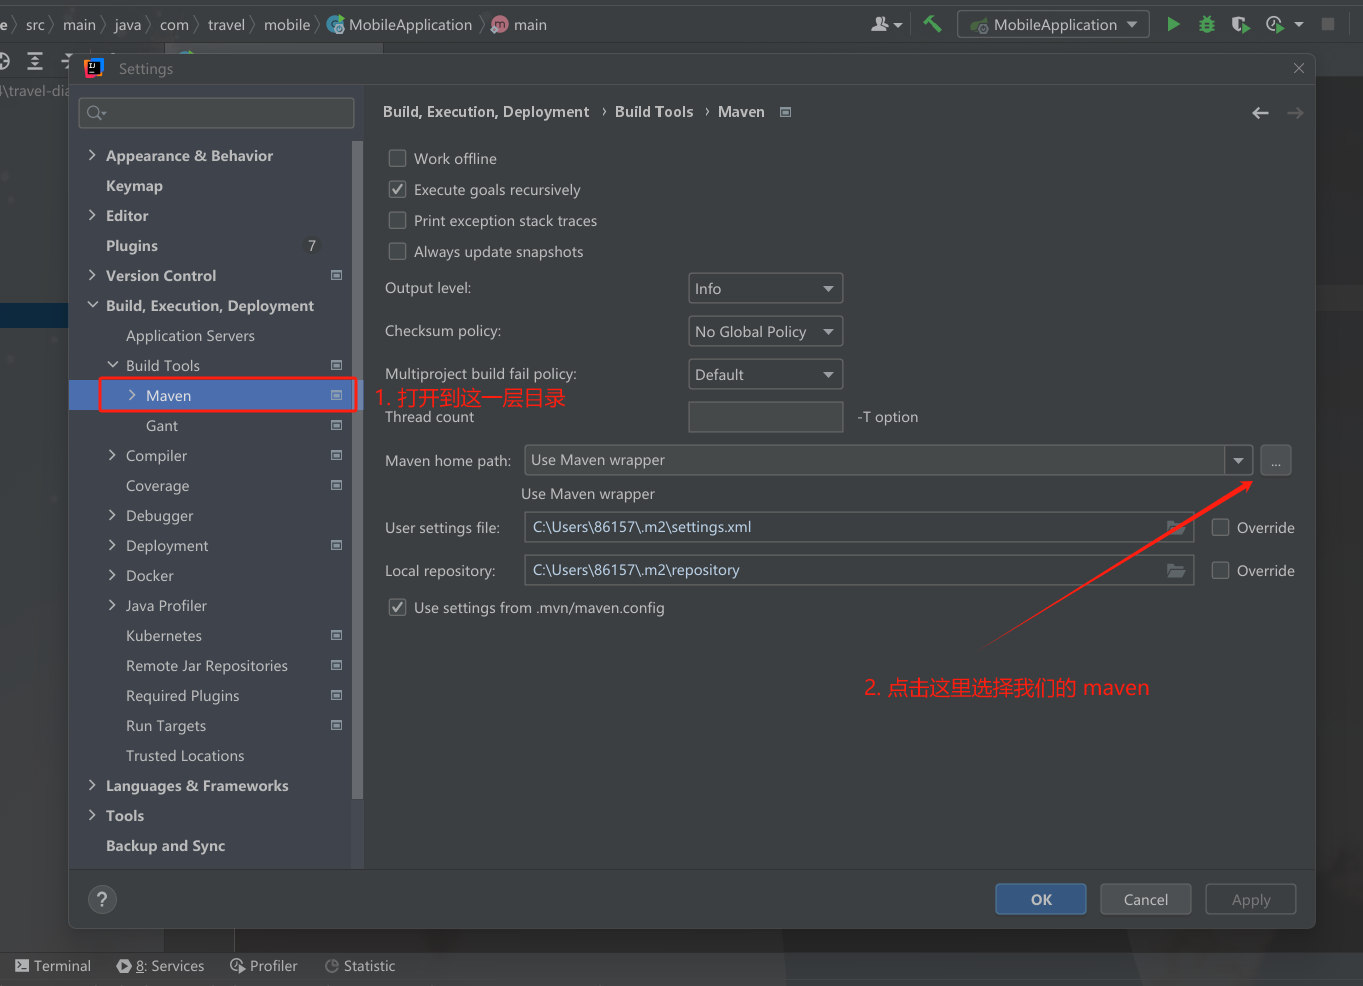Click the User settings file path field
This screenshot has height=986, width=1363.
pyautogui.click(x=859, y=527)
